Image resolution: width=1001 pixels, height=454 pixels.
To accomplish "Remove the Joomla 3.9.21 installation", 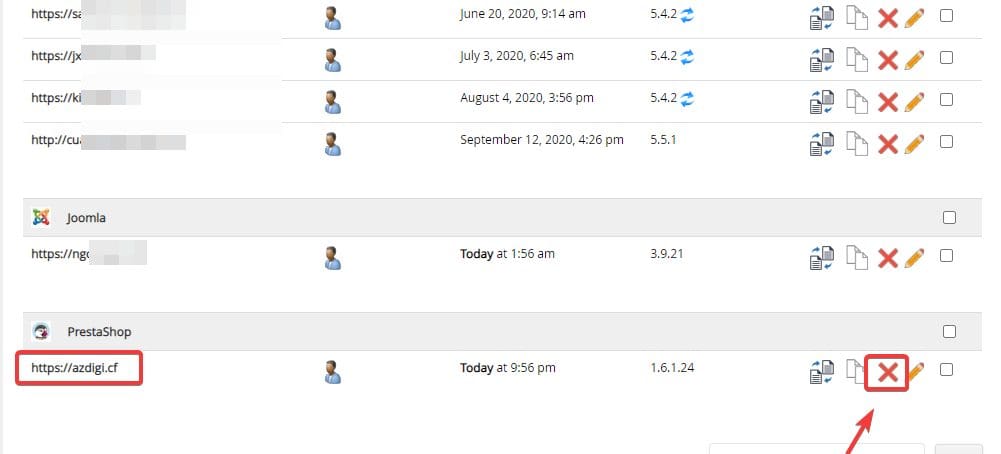I will click(x=887, y=258).
